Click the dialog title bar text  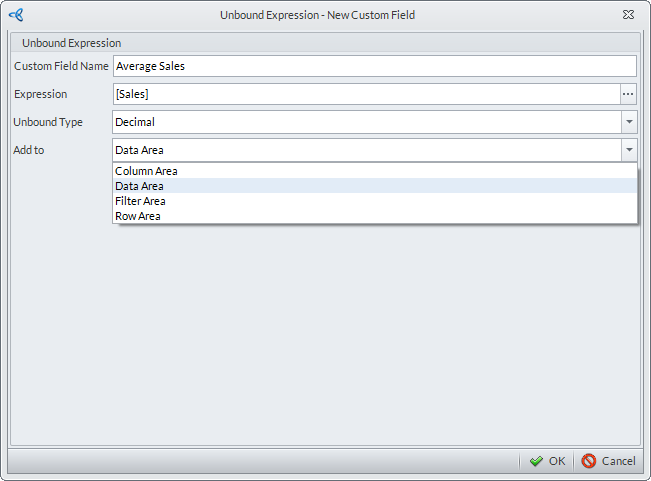(x=317, y=15)
